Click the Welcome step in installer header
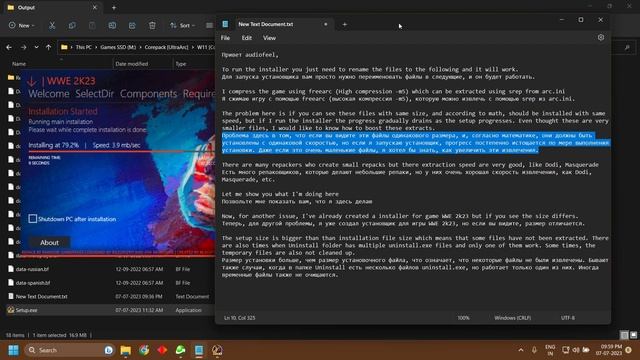 [49, 94]
